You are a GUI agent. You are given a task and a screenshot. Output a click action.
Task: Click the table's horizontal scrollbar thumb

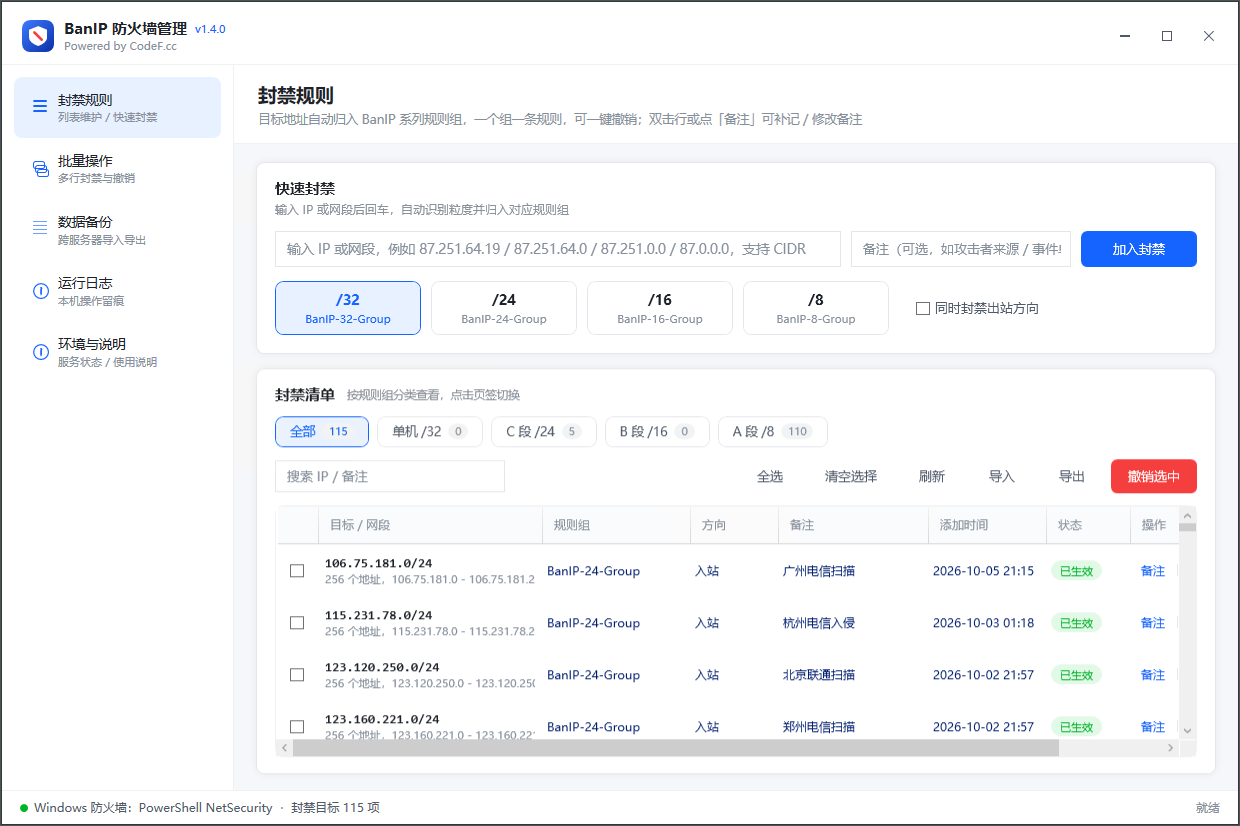pyautogui.click(x=676, y=748)
